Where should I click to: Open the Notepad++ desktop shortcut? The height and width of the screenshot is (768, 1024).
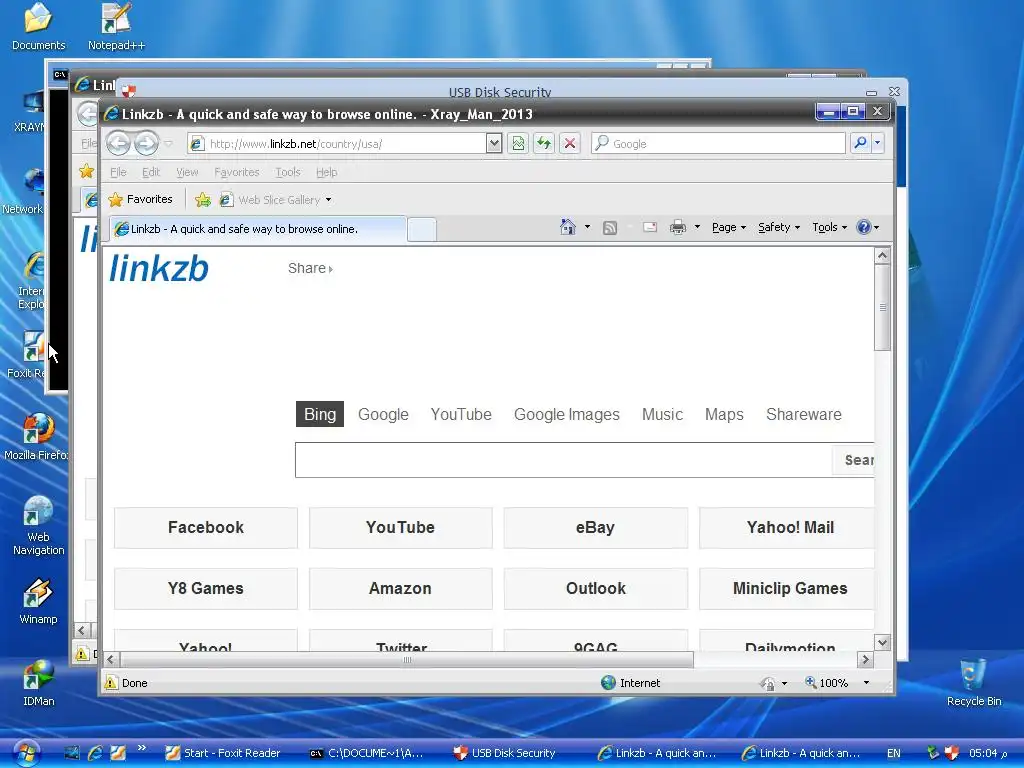click(x=116, y=27)
